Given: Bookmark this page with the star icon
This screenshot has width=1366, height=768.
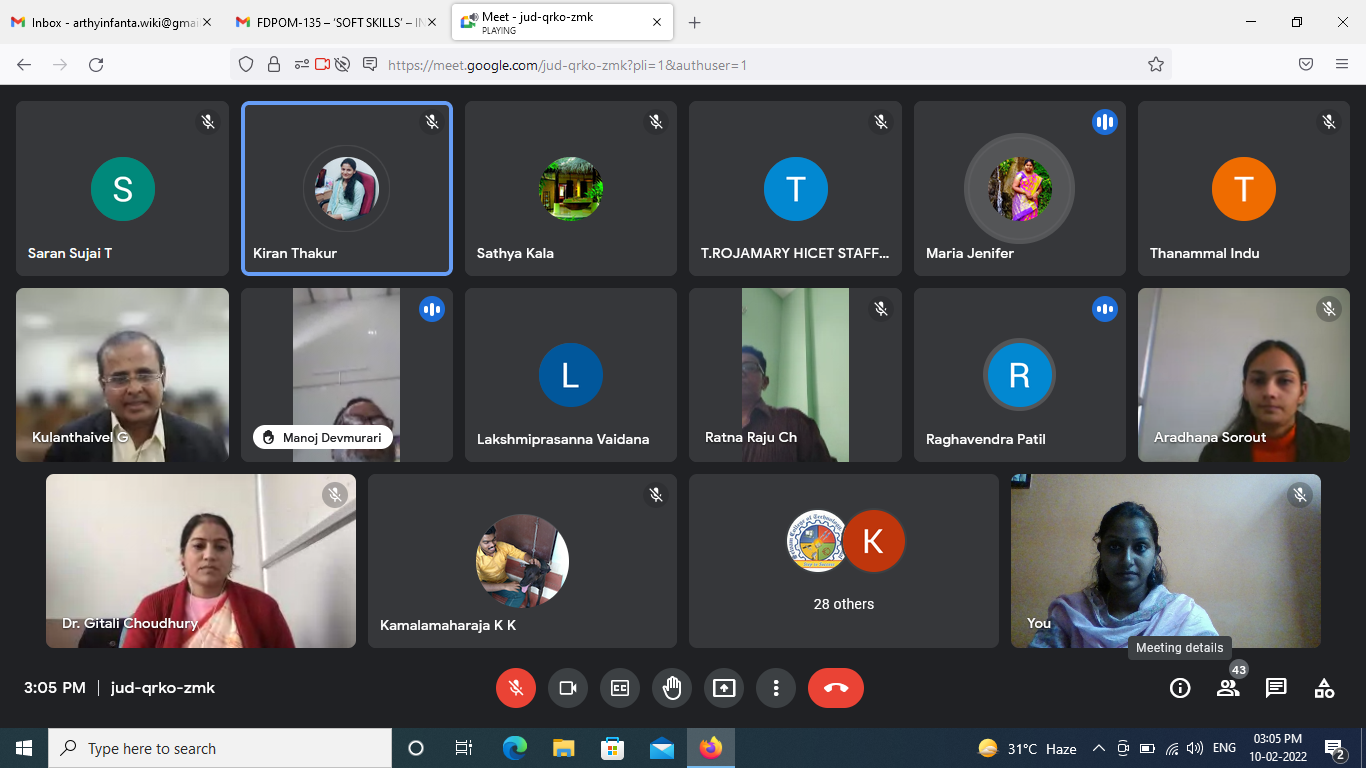Looking at the screenshot, I should click(x=1156, y=64).
